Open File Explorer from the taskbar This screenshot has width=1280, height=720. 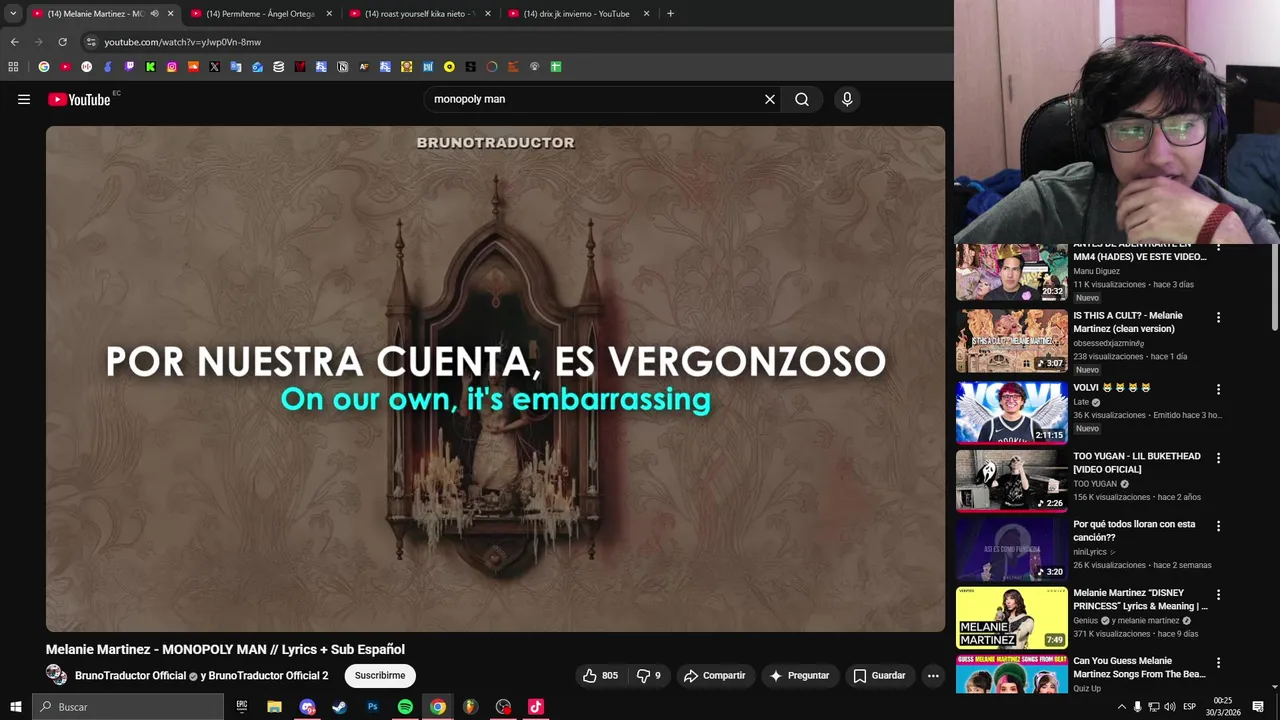pyautogui.click(x=274, y=707)
